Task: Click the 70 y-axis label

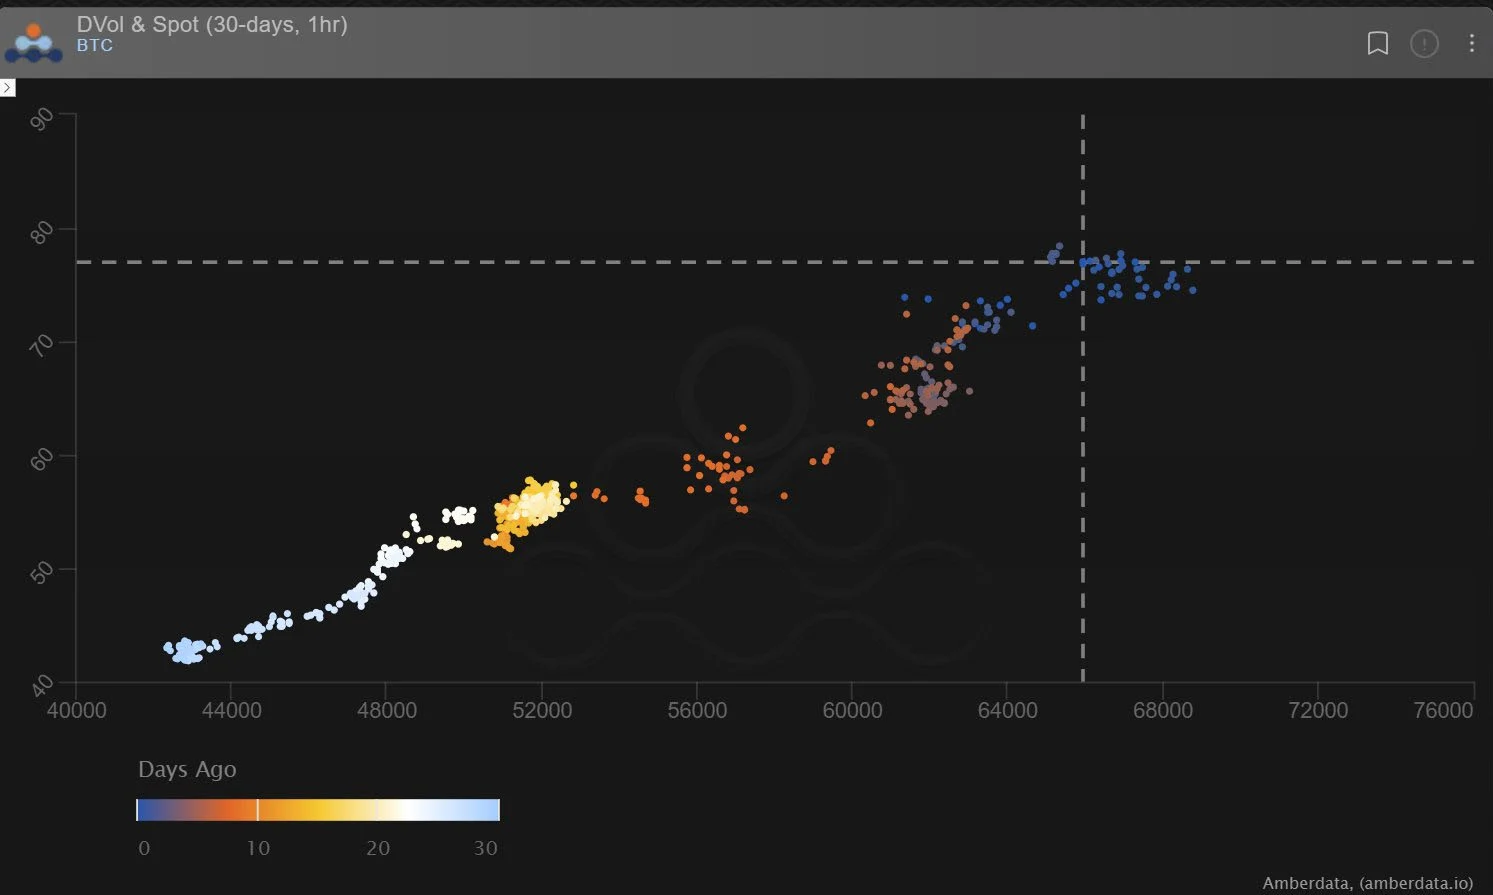Action: pyautogui.click(x=42, y=347)
